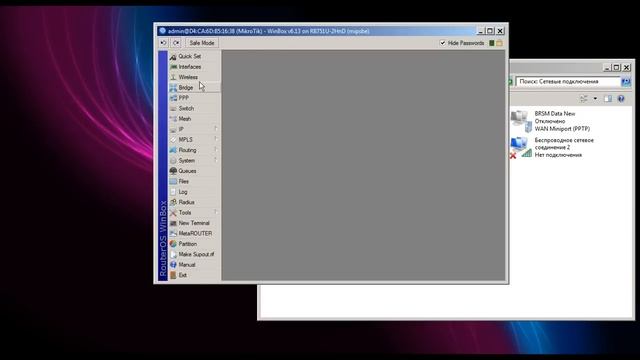Enable Safe Mode in WinBox toolbar
The height and width of the screenshot is (360, 640).
(x=202, y=43)
